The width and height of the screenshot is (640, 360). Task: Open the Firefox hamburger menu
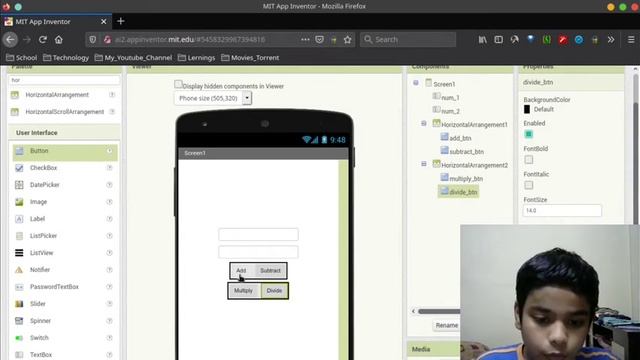631,40
